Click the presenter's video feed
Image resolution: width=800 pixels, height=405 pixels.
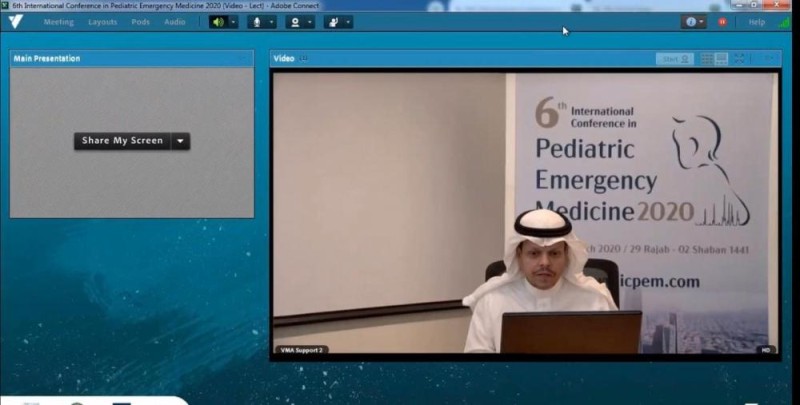526,213
